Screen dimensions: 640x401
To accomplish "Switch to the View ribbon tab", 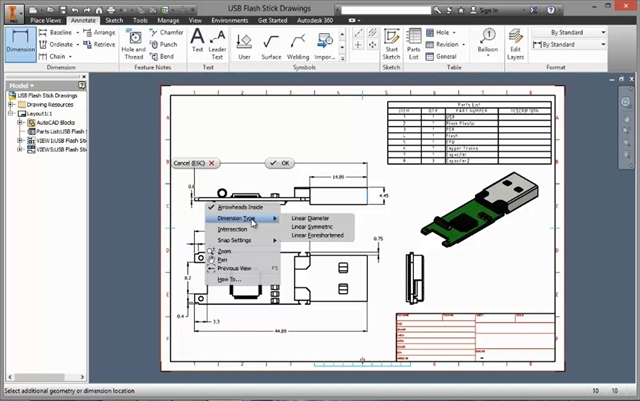I will [195, 20].
